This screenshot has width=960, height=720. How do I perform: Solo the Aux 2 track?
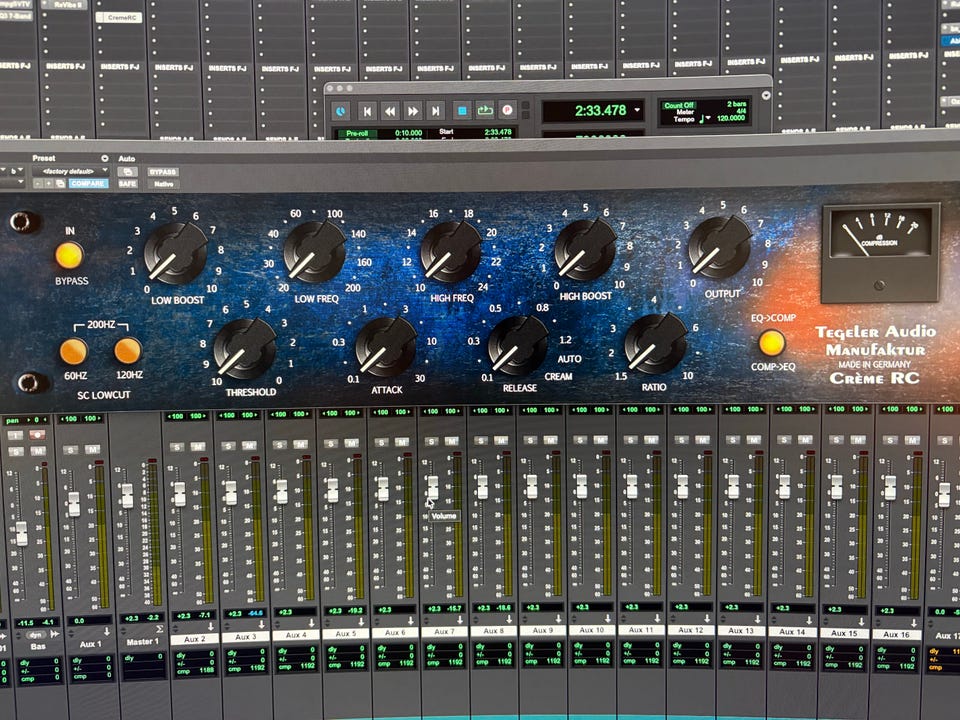coord(177,447)
